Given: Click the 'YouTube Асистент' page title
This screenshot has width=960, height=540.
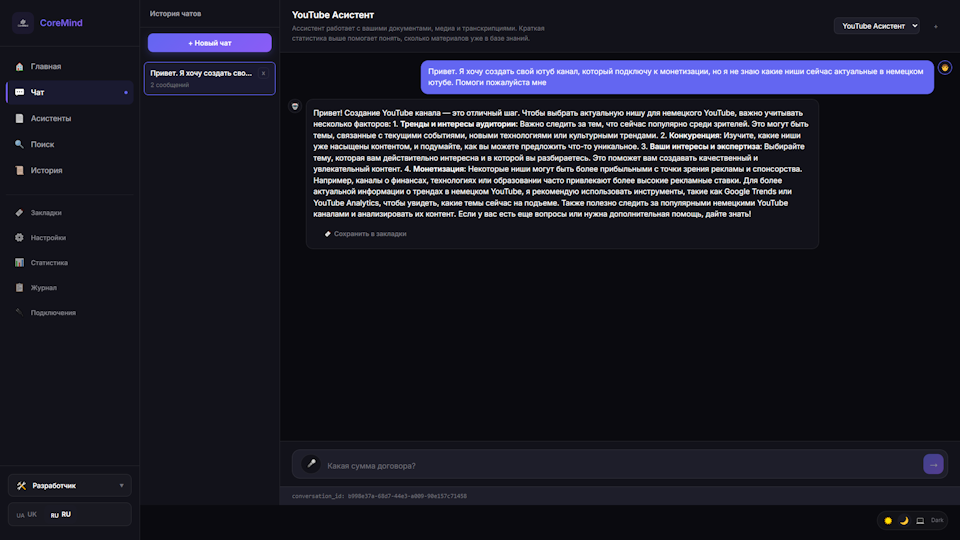Looking at the screenshot, I should pyautogui.click(x=332, y=15).
